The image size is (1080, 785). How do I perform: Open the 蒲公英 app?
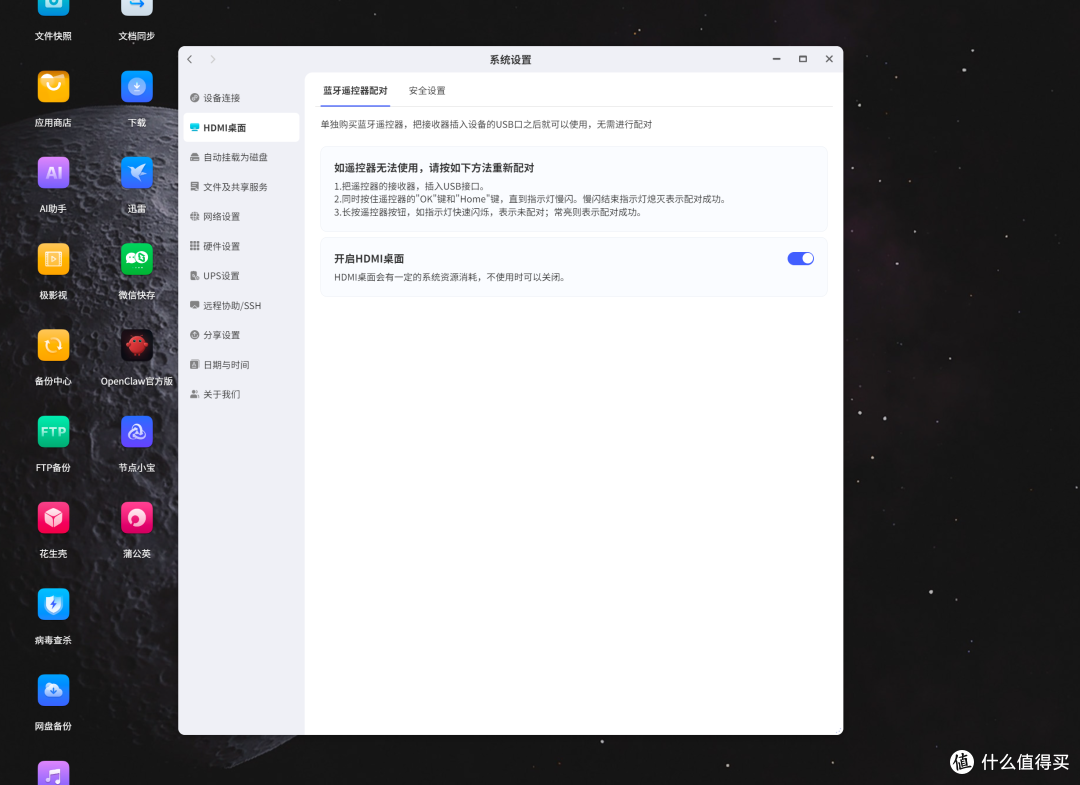(136, 519)
